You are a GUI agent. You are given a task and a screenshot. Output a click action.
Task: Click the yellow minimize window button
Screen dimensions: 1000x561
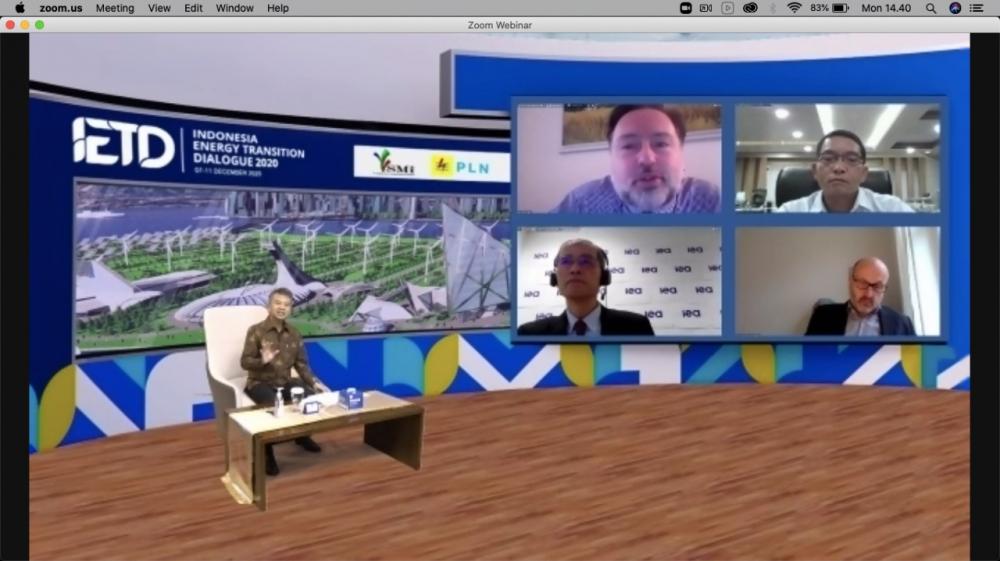tap(25, 25)
